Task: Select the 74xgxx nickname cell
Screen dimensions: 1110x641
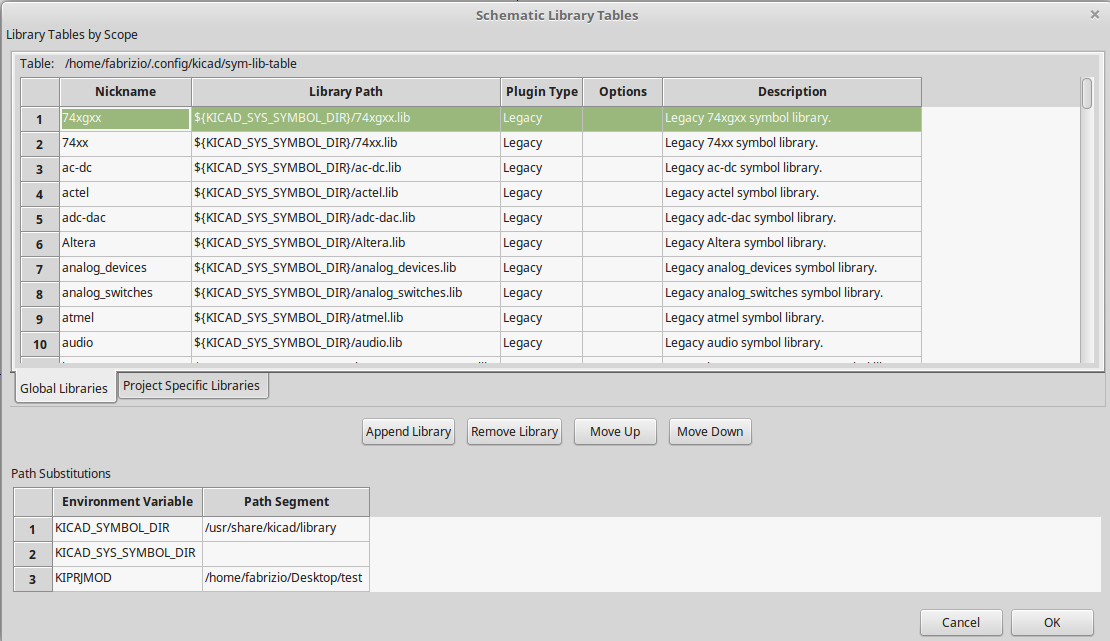Action: click(125, 118)
